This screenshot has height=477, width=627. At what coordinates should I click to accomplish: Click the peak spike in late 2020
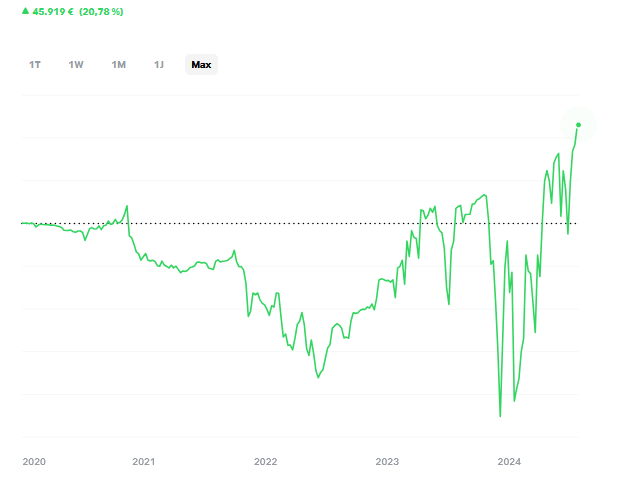127,206
